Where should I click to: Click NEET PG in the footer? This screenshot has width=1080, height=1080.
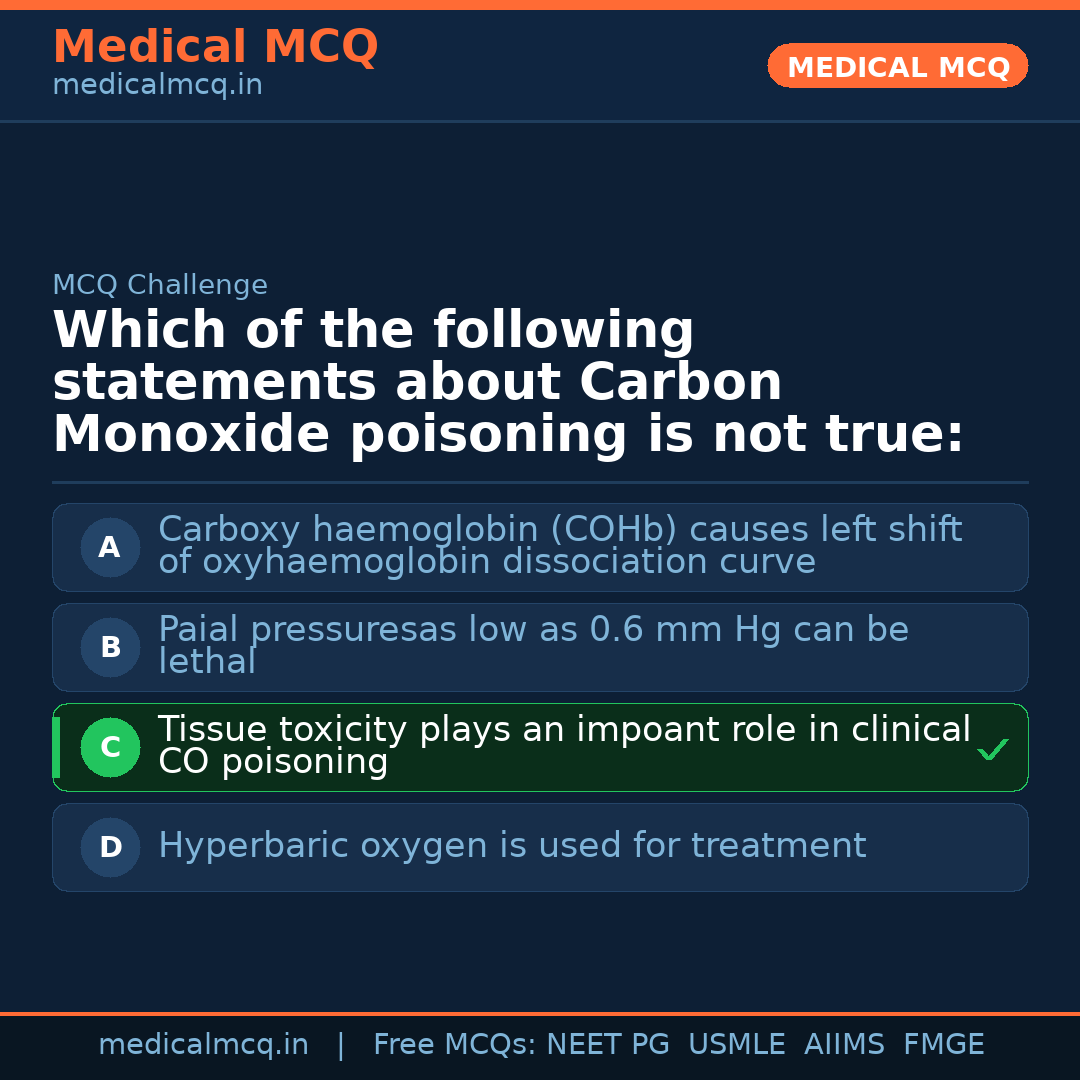click(608, 1045)
